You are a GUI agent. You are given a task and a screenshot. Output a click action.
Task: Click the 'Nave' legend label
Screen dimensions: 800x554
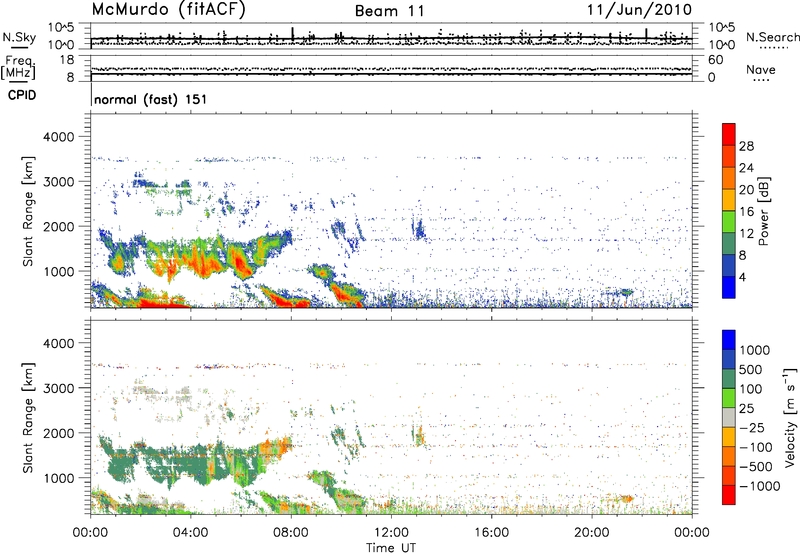pyautogui.click(x=760, y=69)
